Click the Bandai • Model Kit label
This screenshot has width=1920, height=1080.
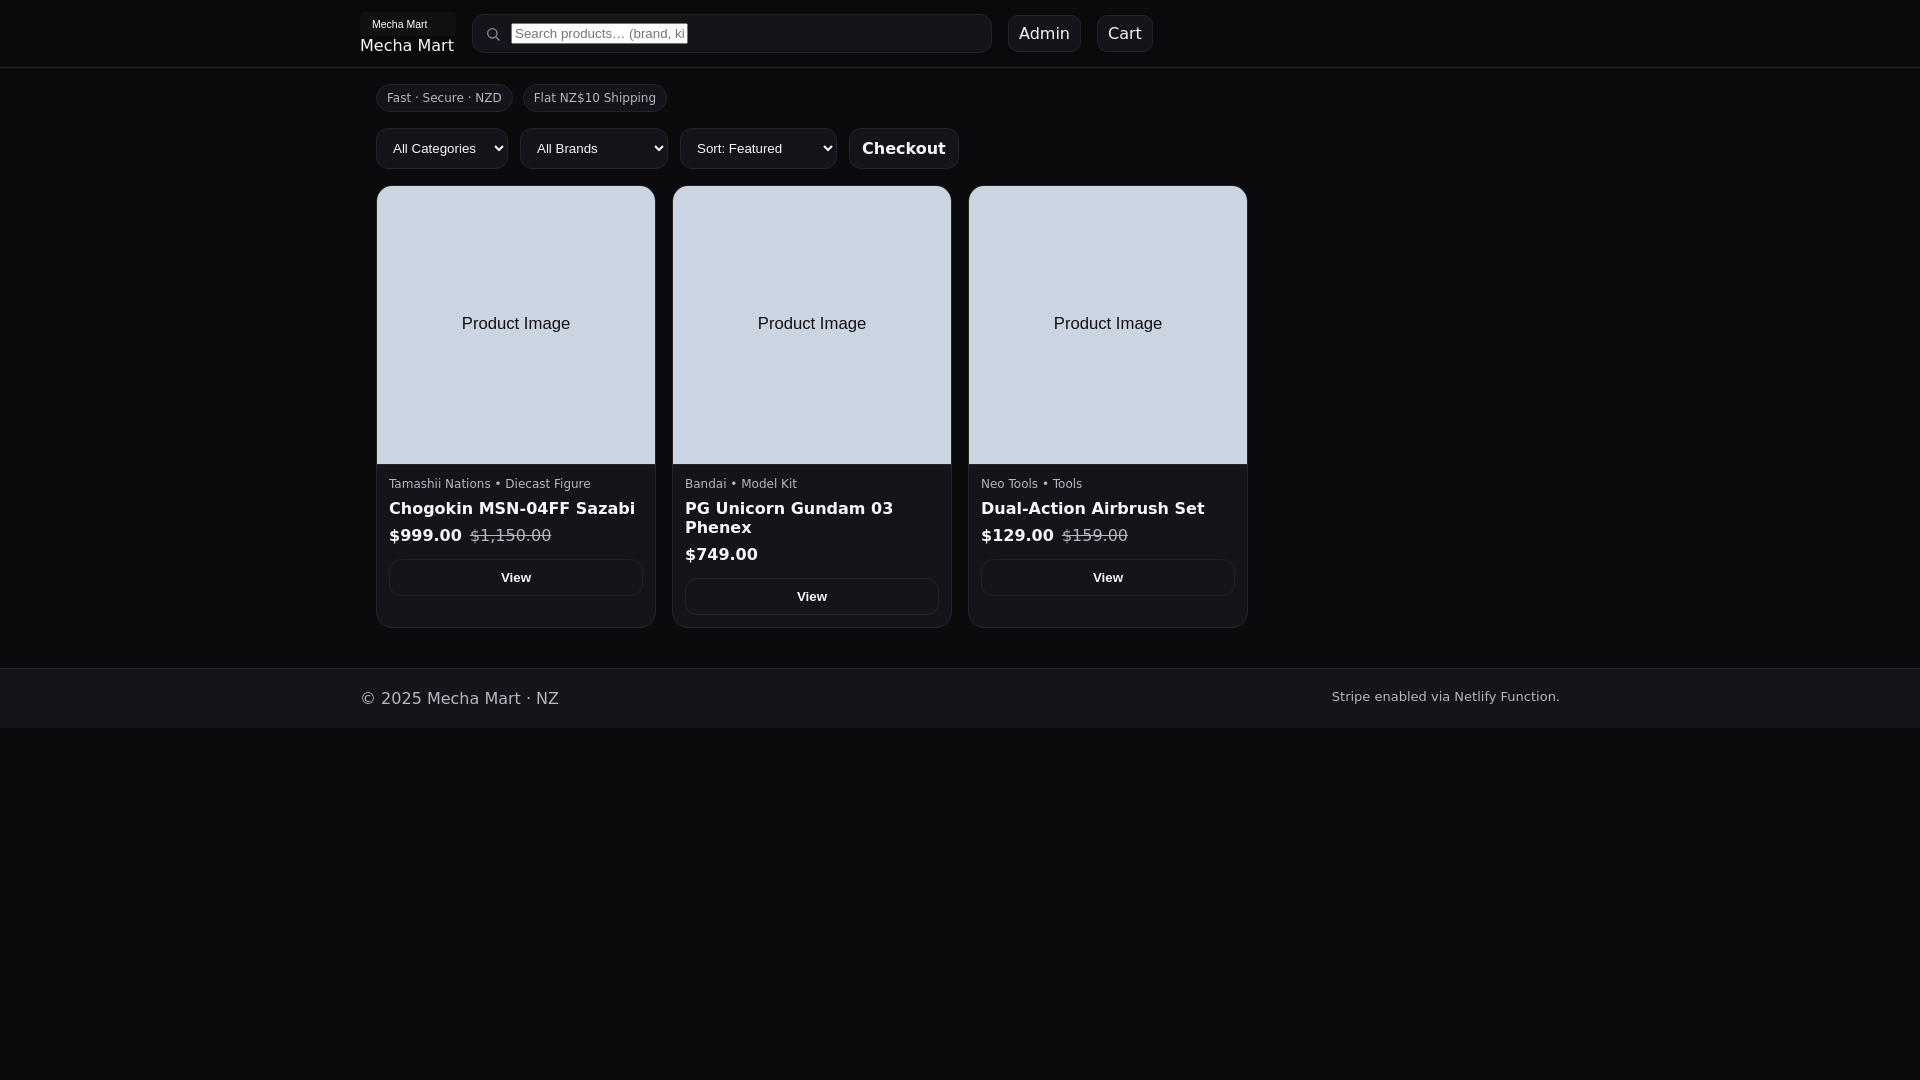point(741,484)
